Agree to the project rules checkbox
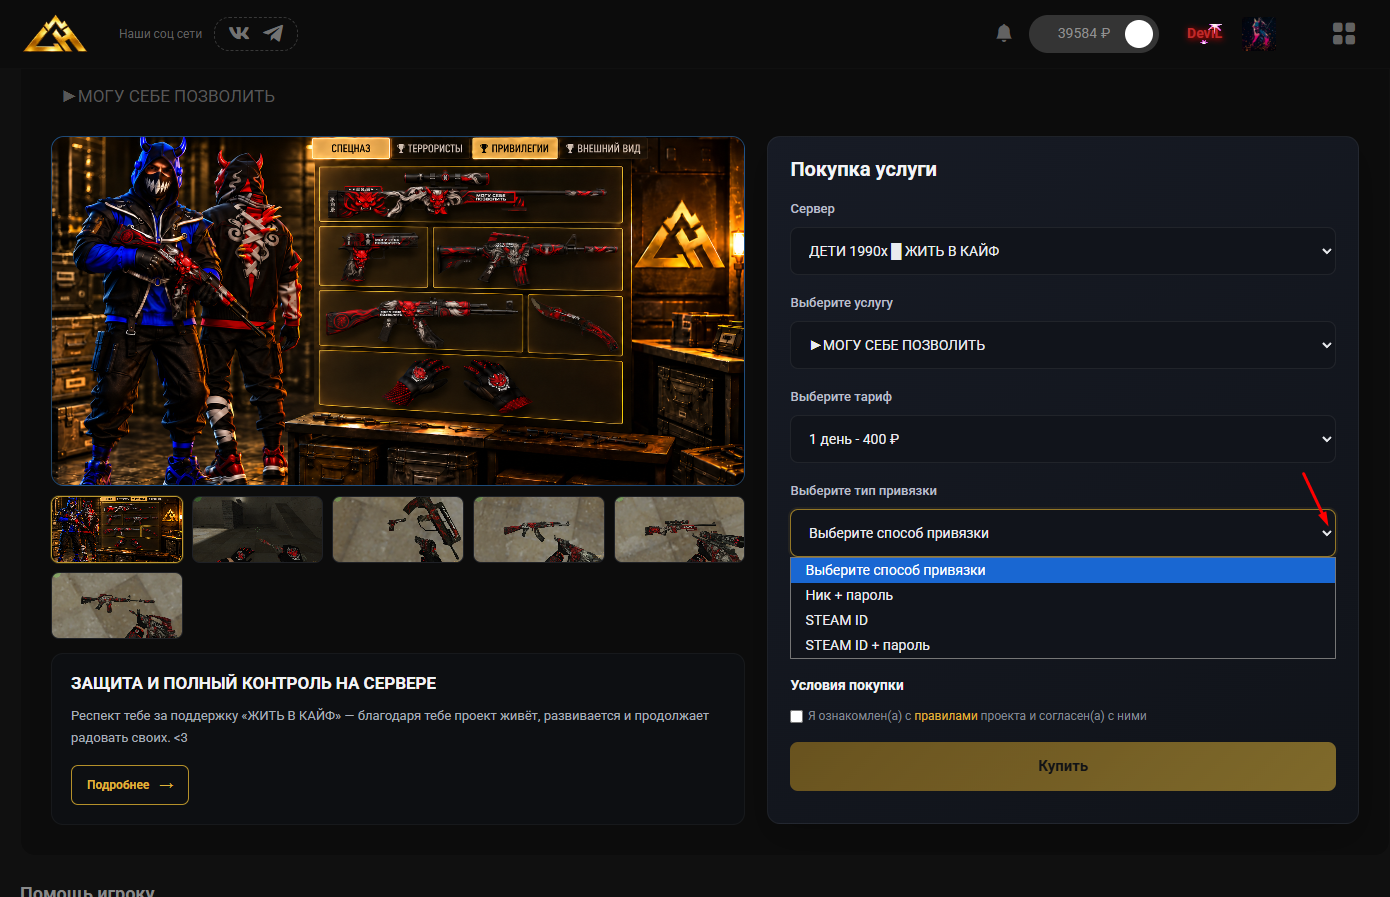1390x897 pixels. pos(797,716)
